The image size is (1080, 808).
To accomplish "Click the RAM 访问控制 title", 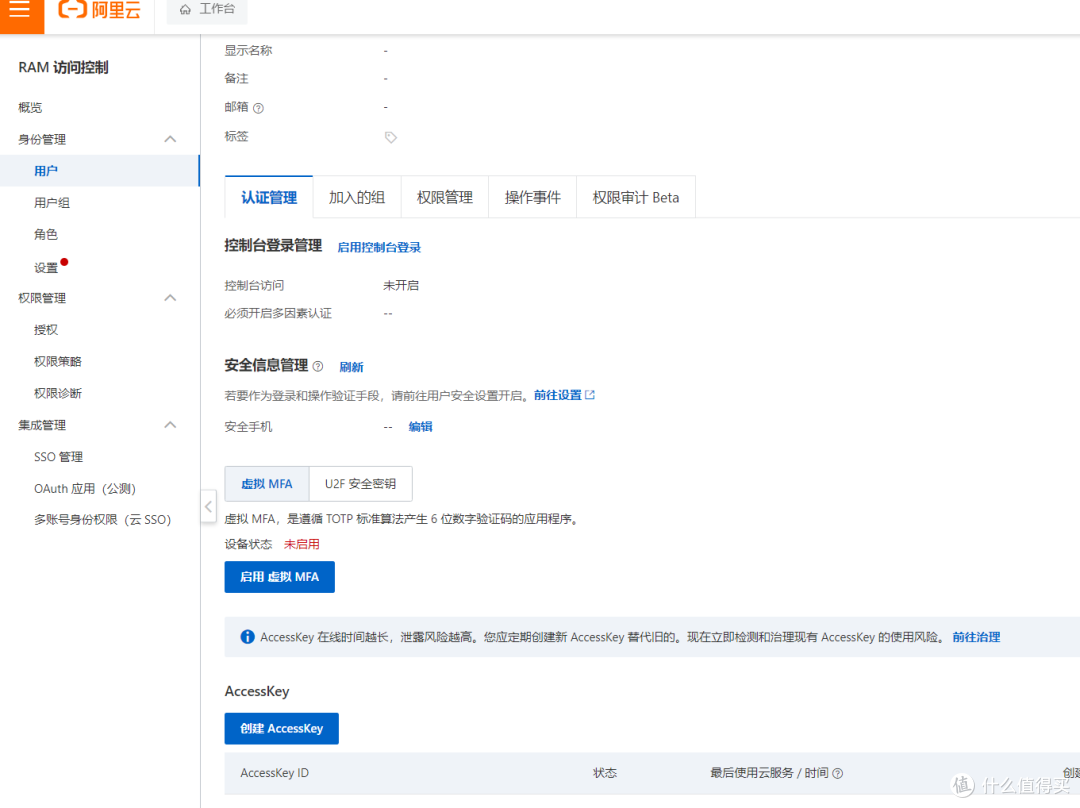I will click(x=63, y=68).
